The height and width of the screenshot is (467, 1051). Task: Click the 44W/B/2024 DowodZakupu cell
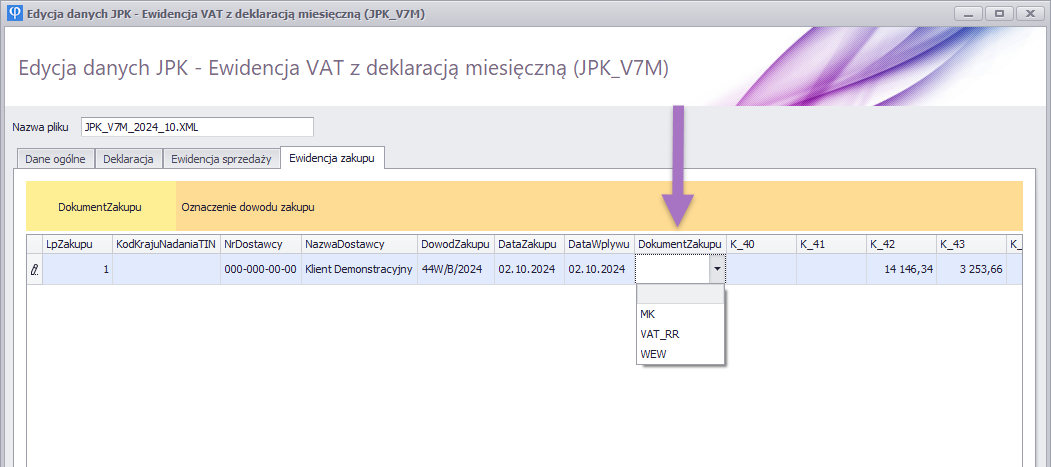click(455, 269)
